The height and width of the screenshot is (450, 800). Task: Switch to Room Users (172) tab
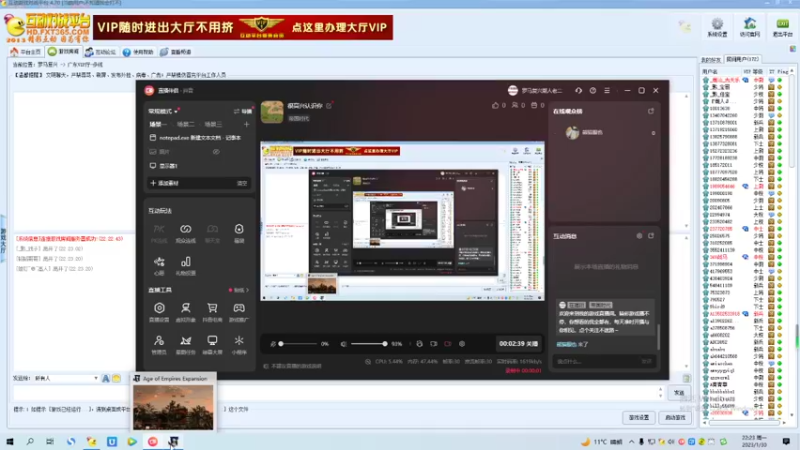point(742,59)
